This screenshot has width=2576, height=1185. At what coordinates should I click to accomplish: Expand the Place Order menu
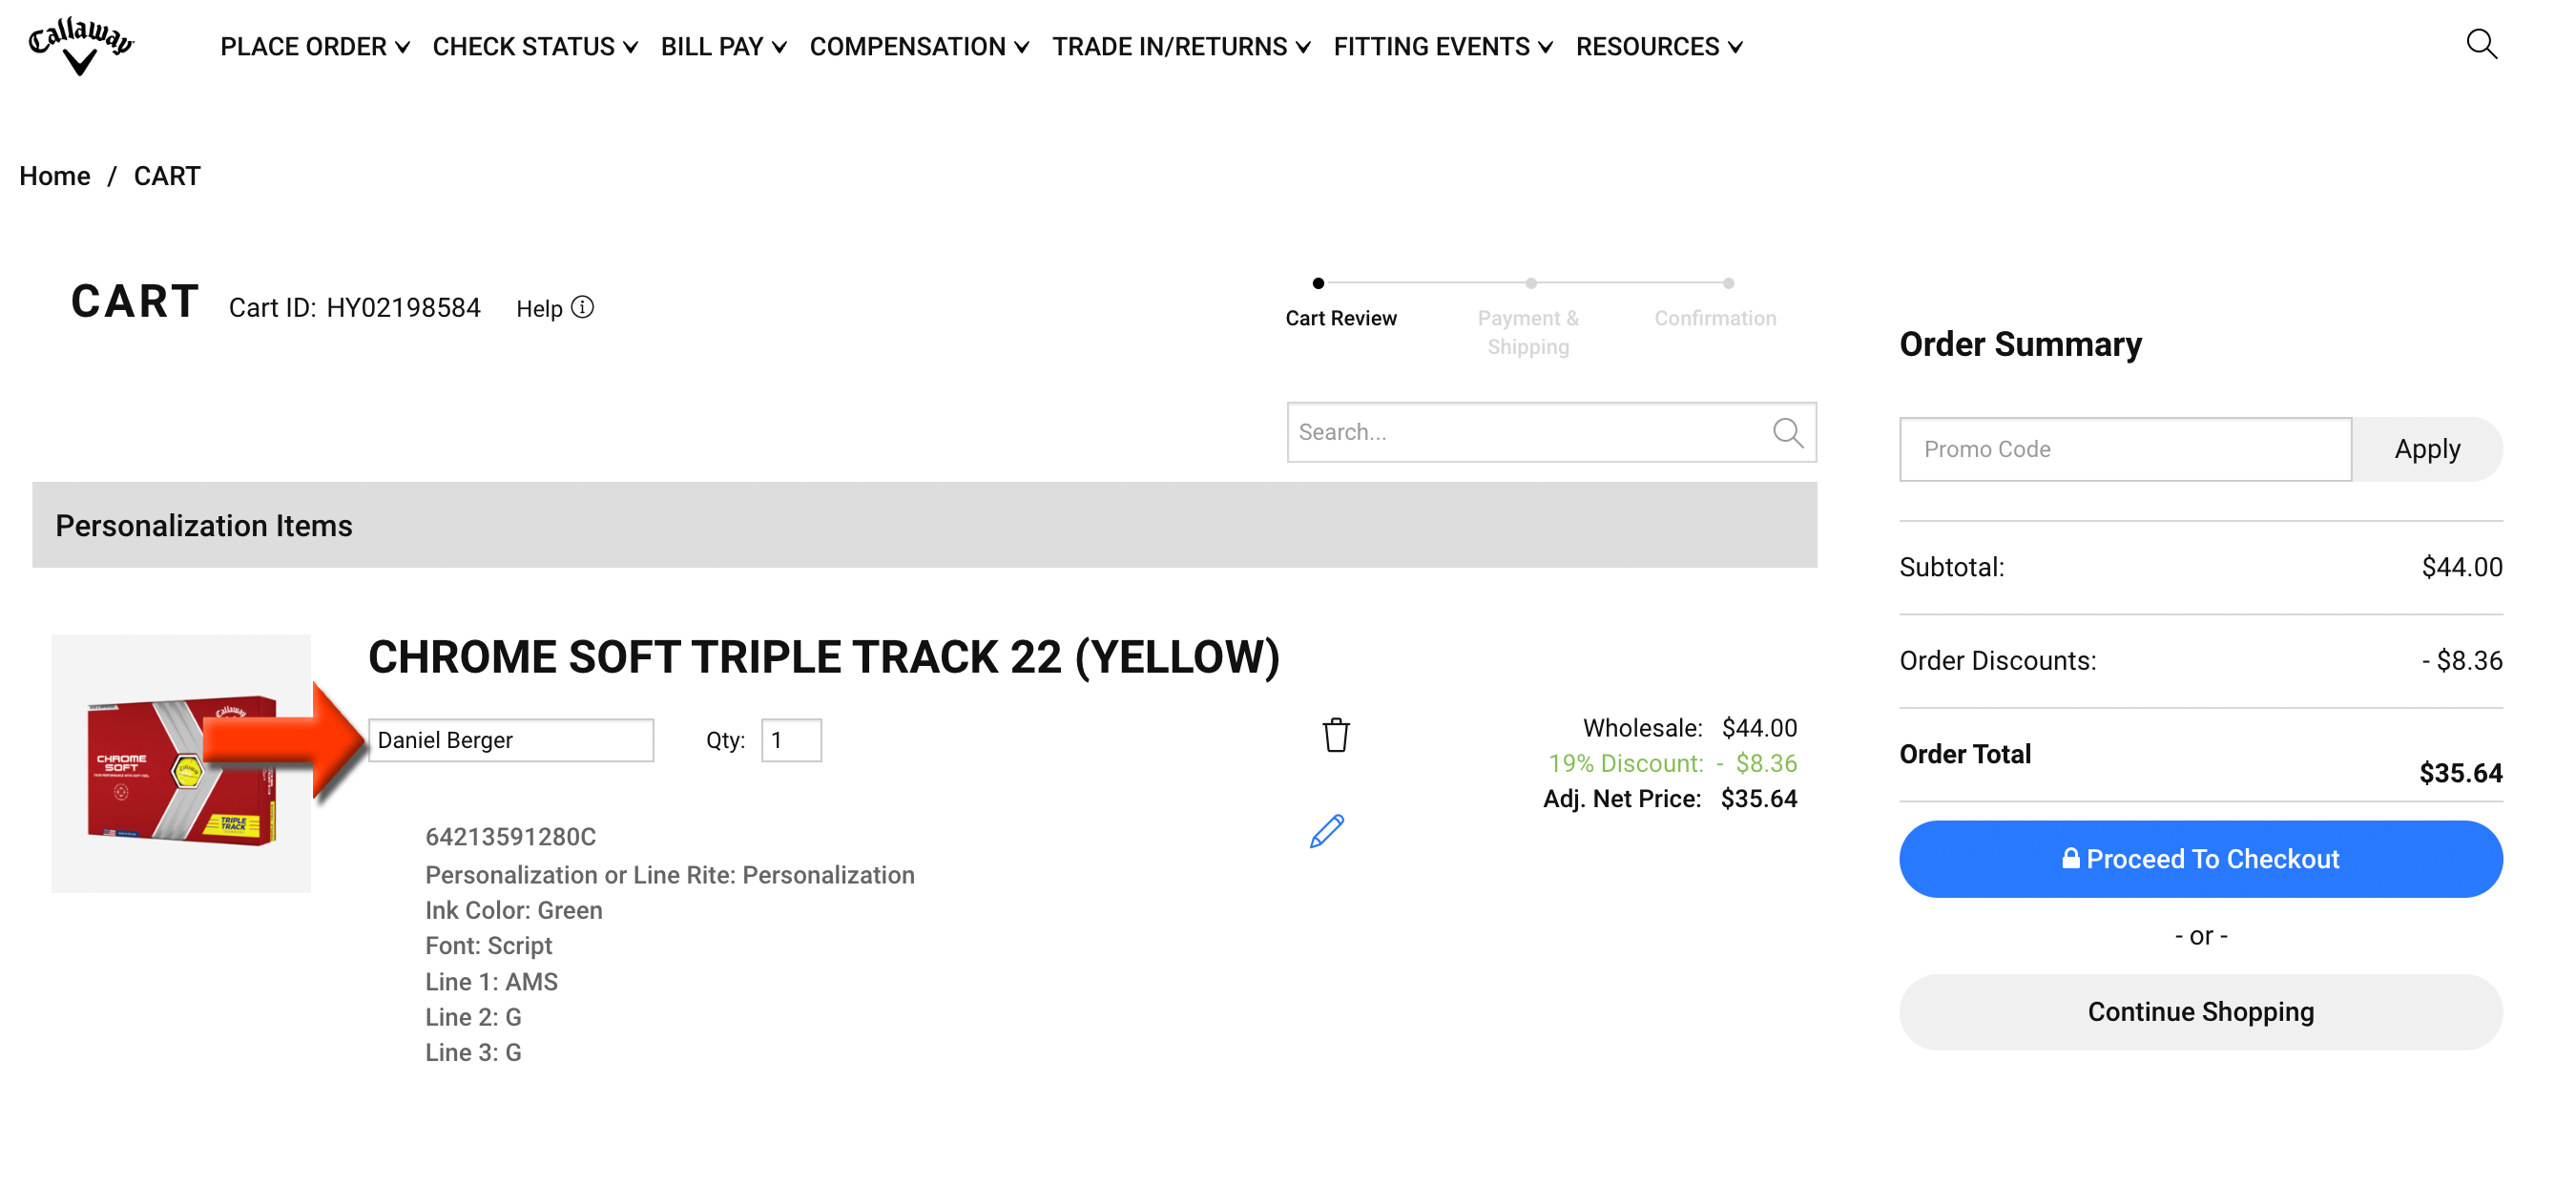click(x=314, y=46)
